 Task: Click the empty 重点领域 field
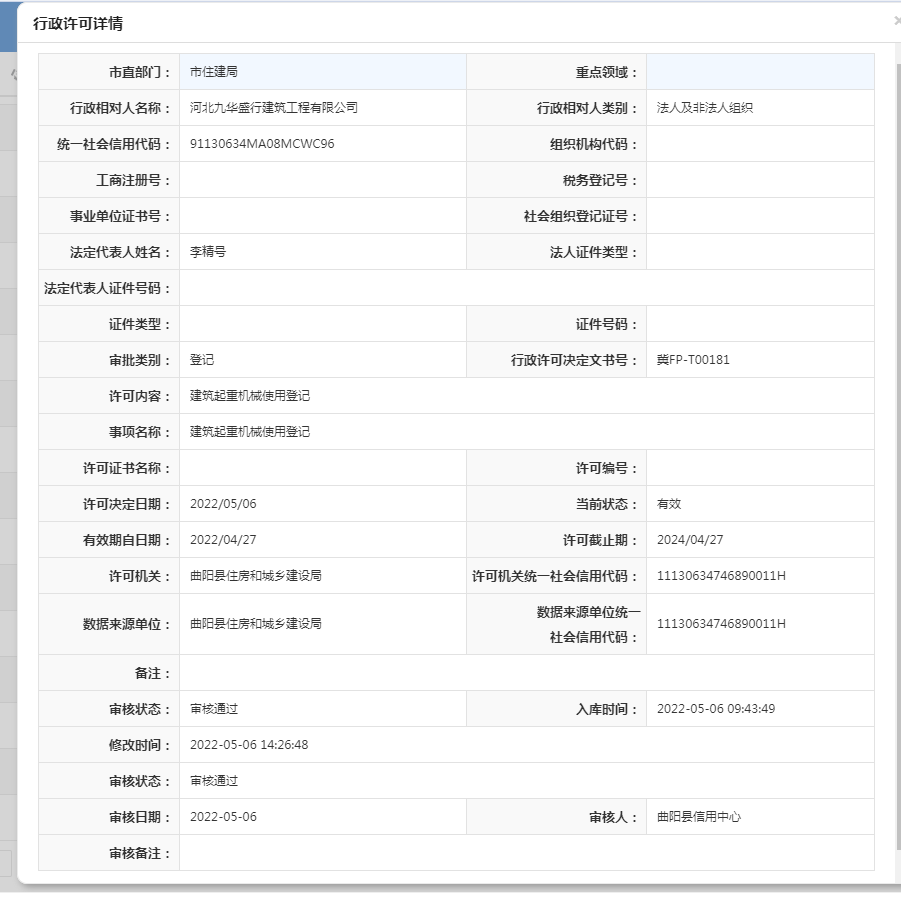760,72
